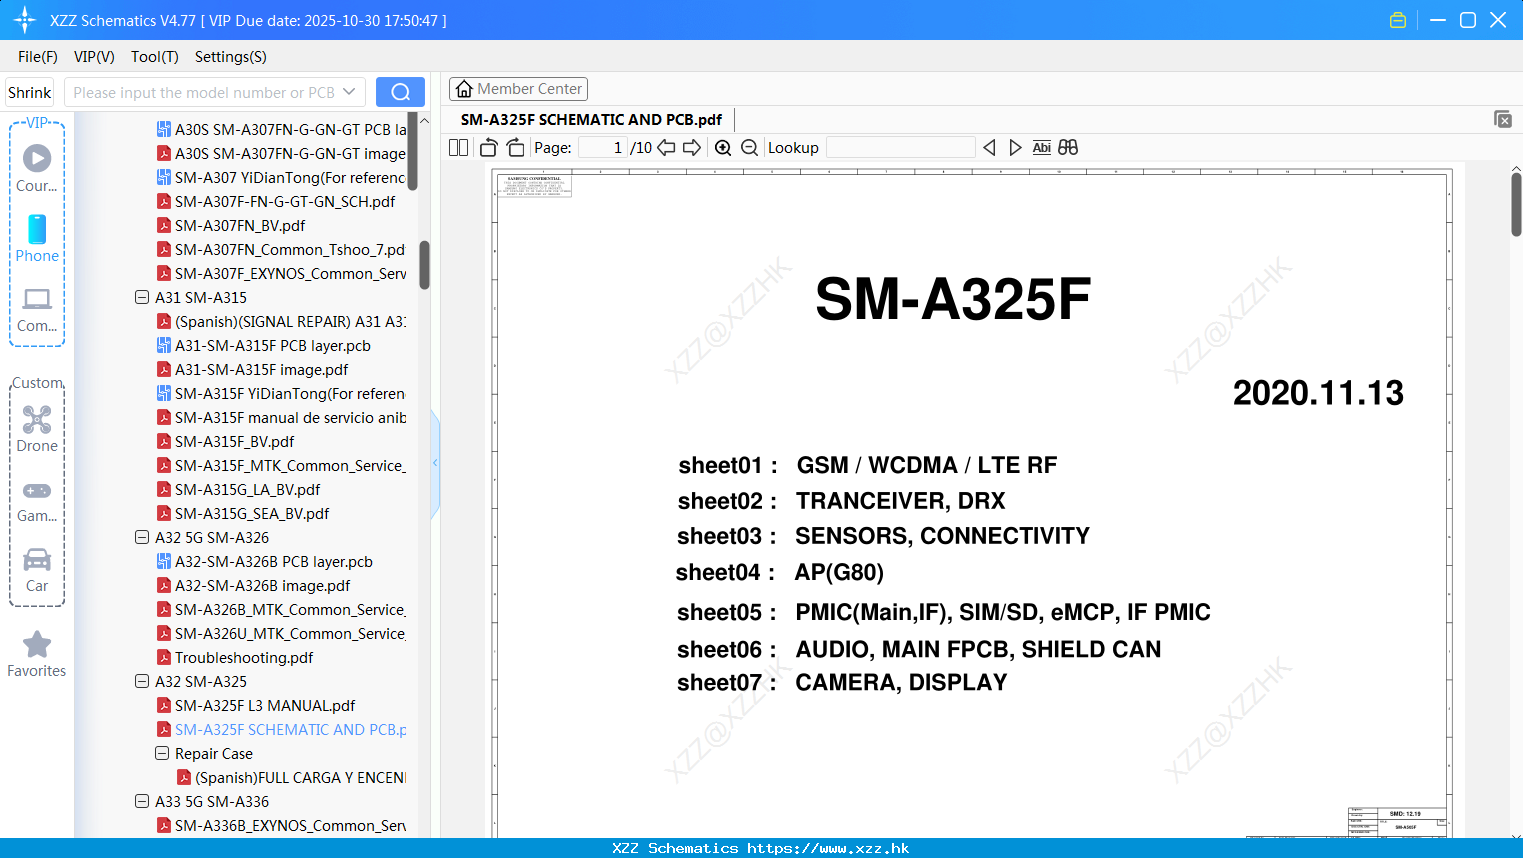Open advanced search with the binoculars icon
The width and height of the screenshot is (1523, 858).
click(x=1067, y=147)
